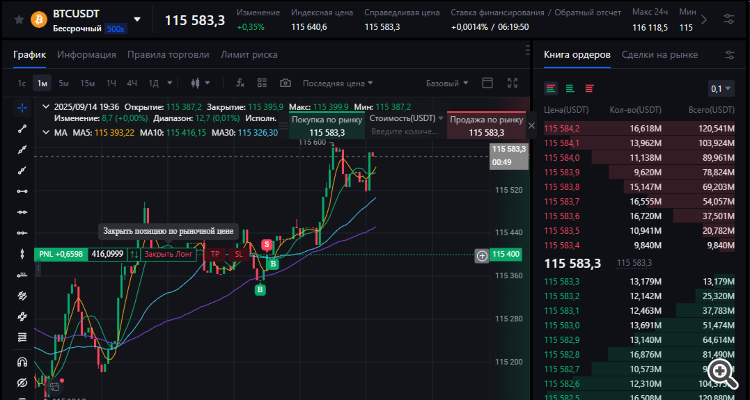Select the stacked horizontal lines drawing tool
Image resolution: width=750 pixels, height=400 pixels.
click(22, 338)
